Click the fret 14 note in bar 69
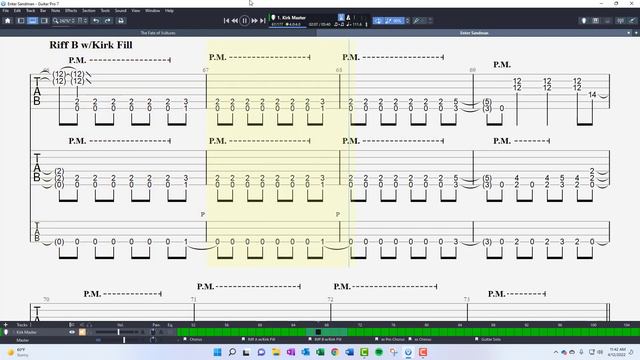 coord(592,95)
